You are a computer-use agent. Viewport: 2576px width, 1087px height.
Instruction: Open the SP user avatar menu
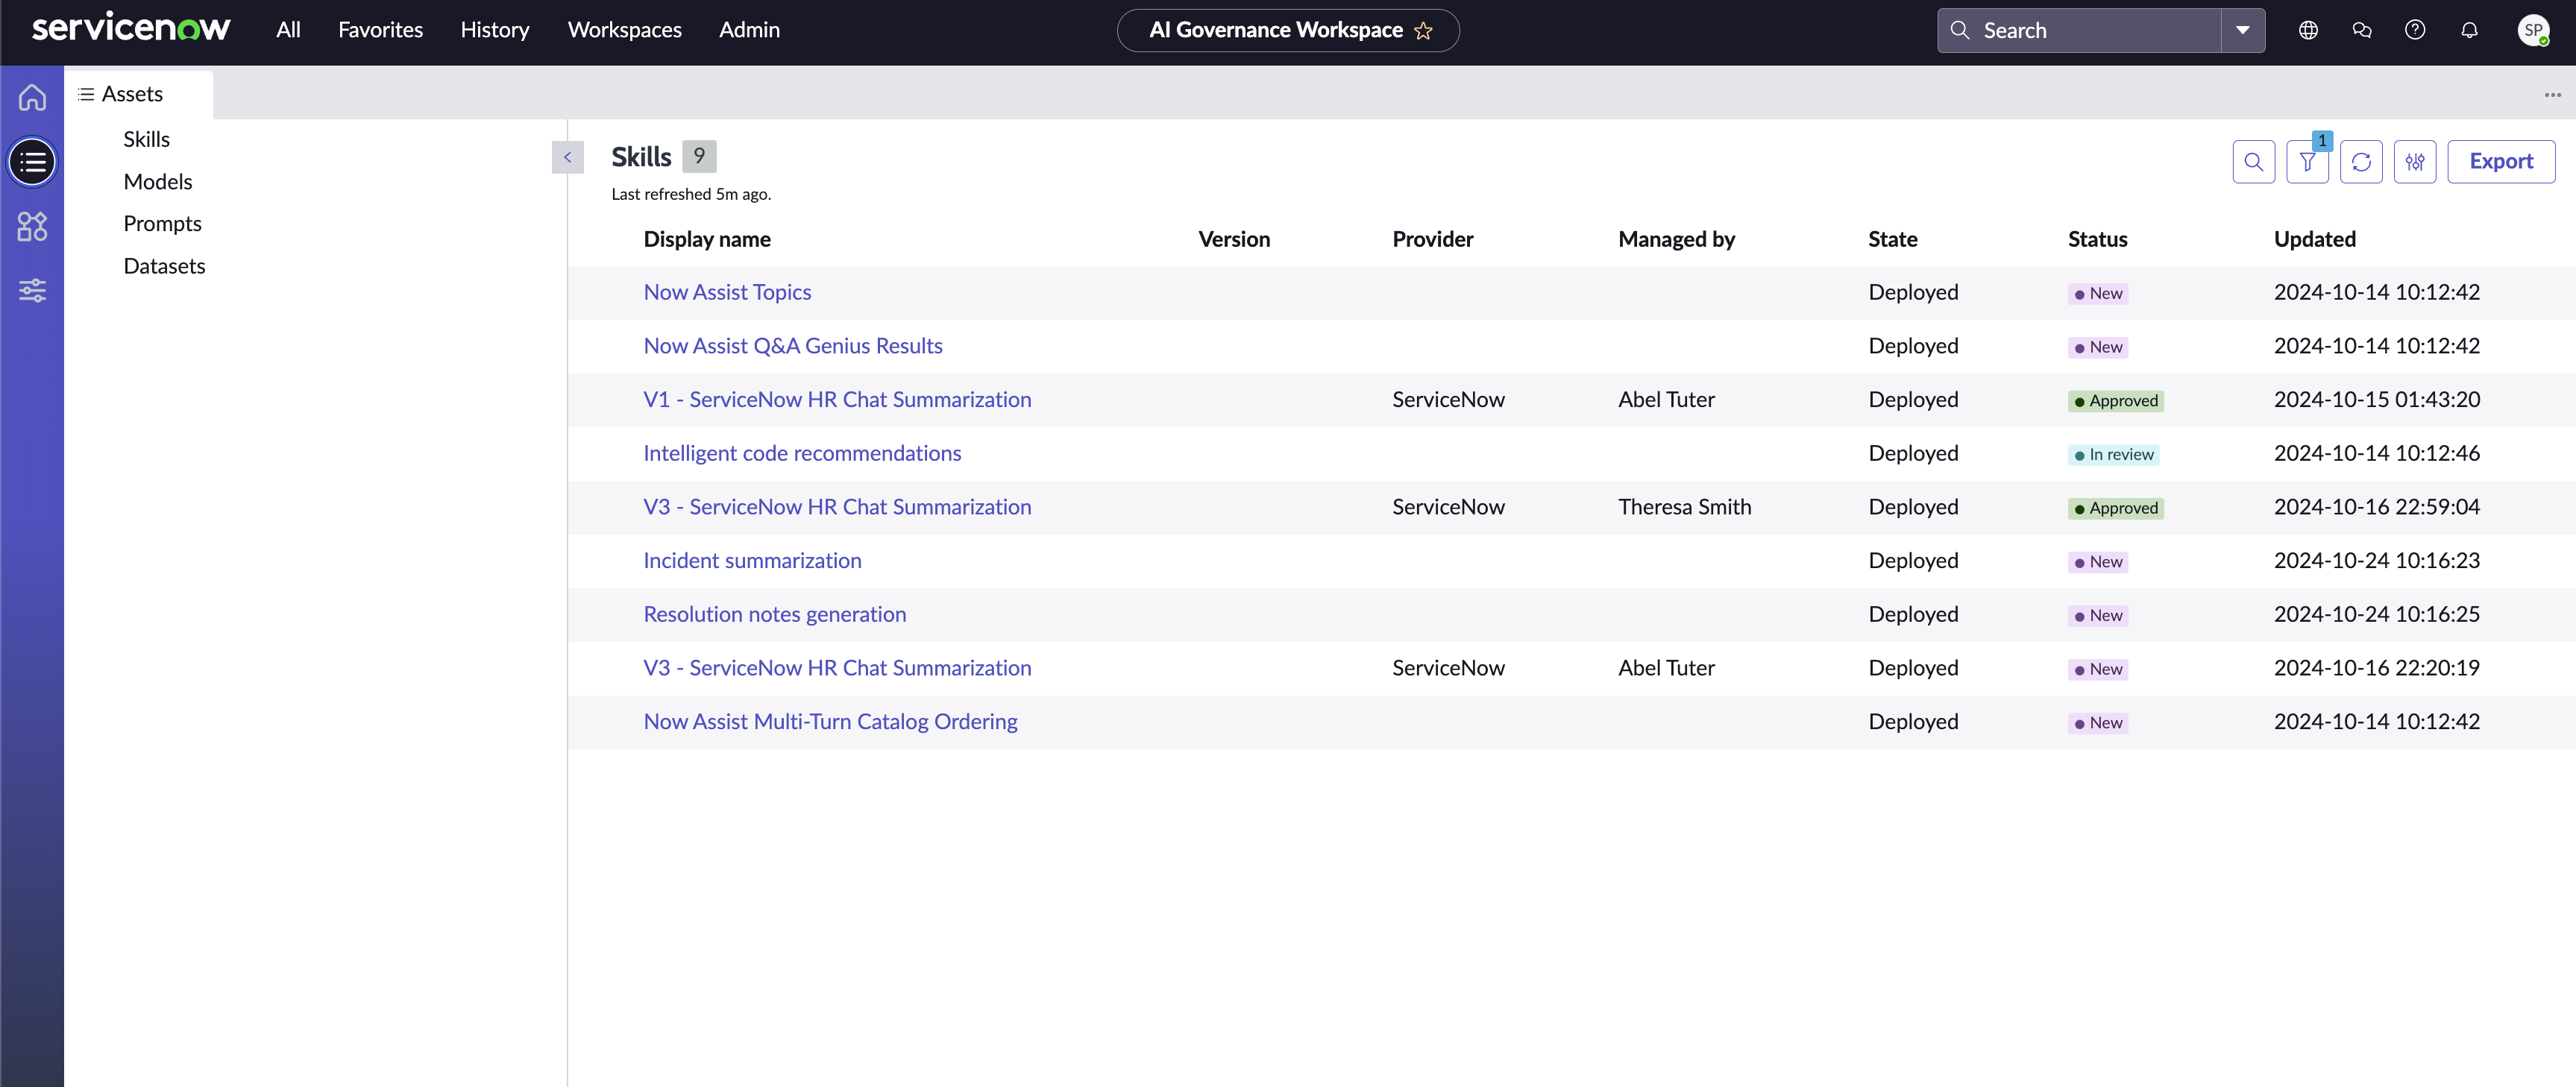2533,30
